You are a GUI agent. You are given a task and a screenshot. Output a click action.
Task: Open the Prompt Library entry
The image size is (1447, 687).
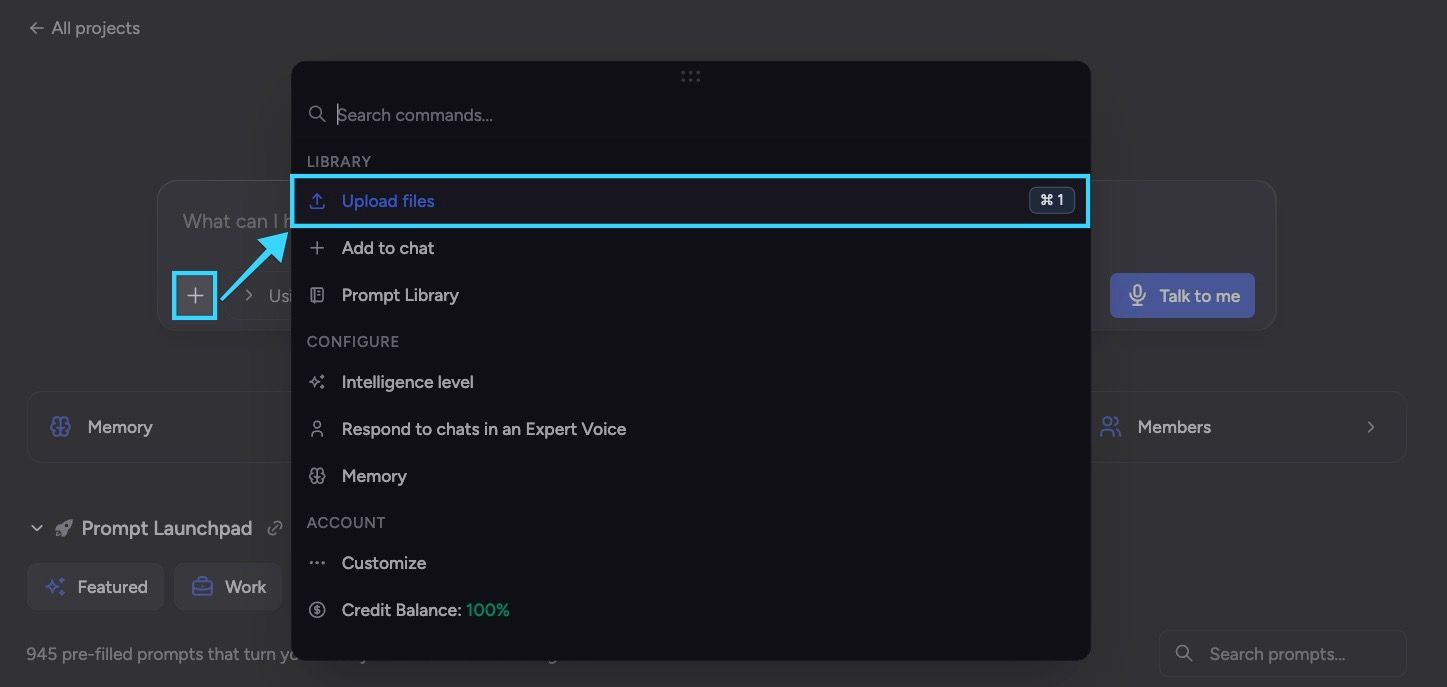click(689, 295)
